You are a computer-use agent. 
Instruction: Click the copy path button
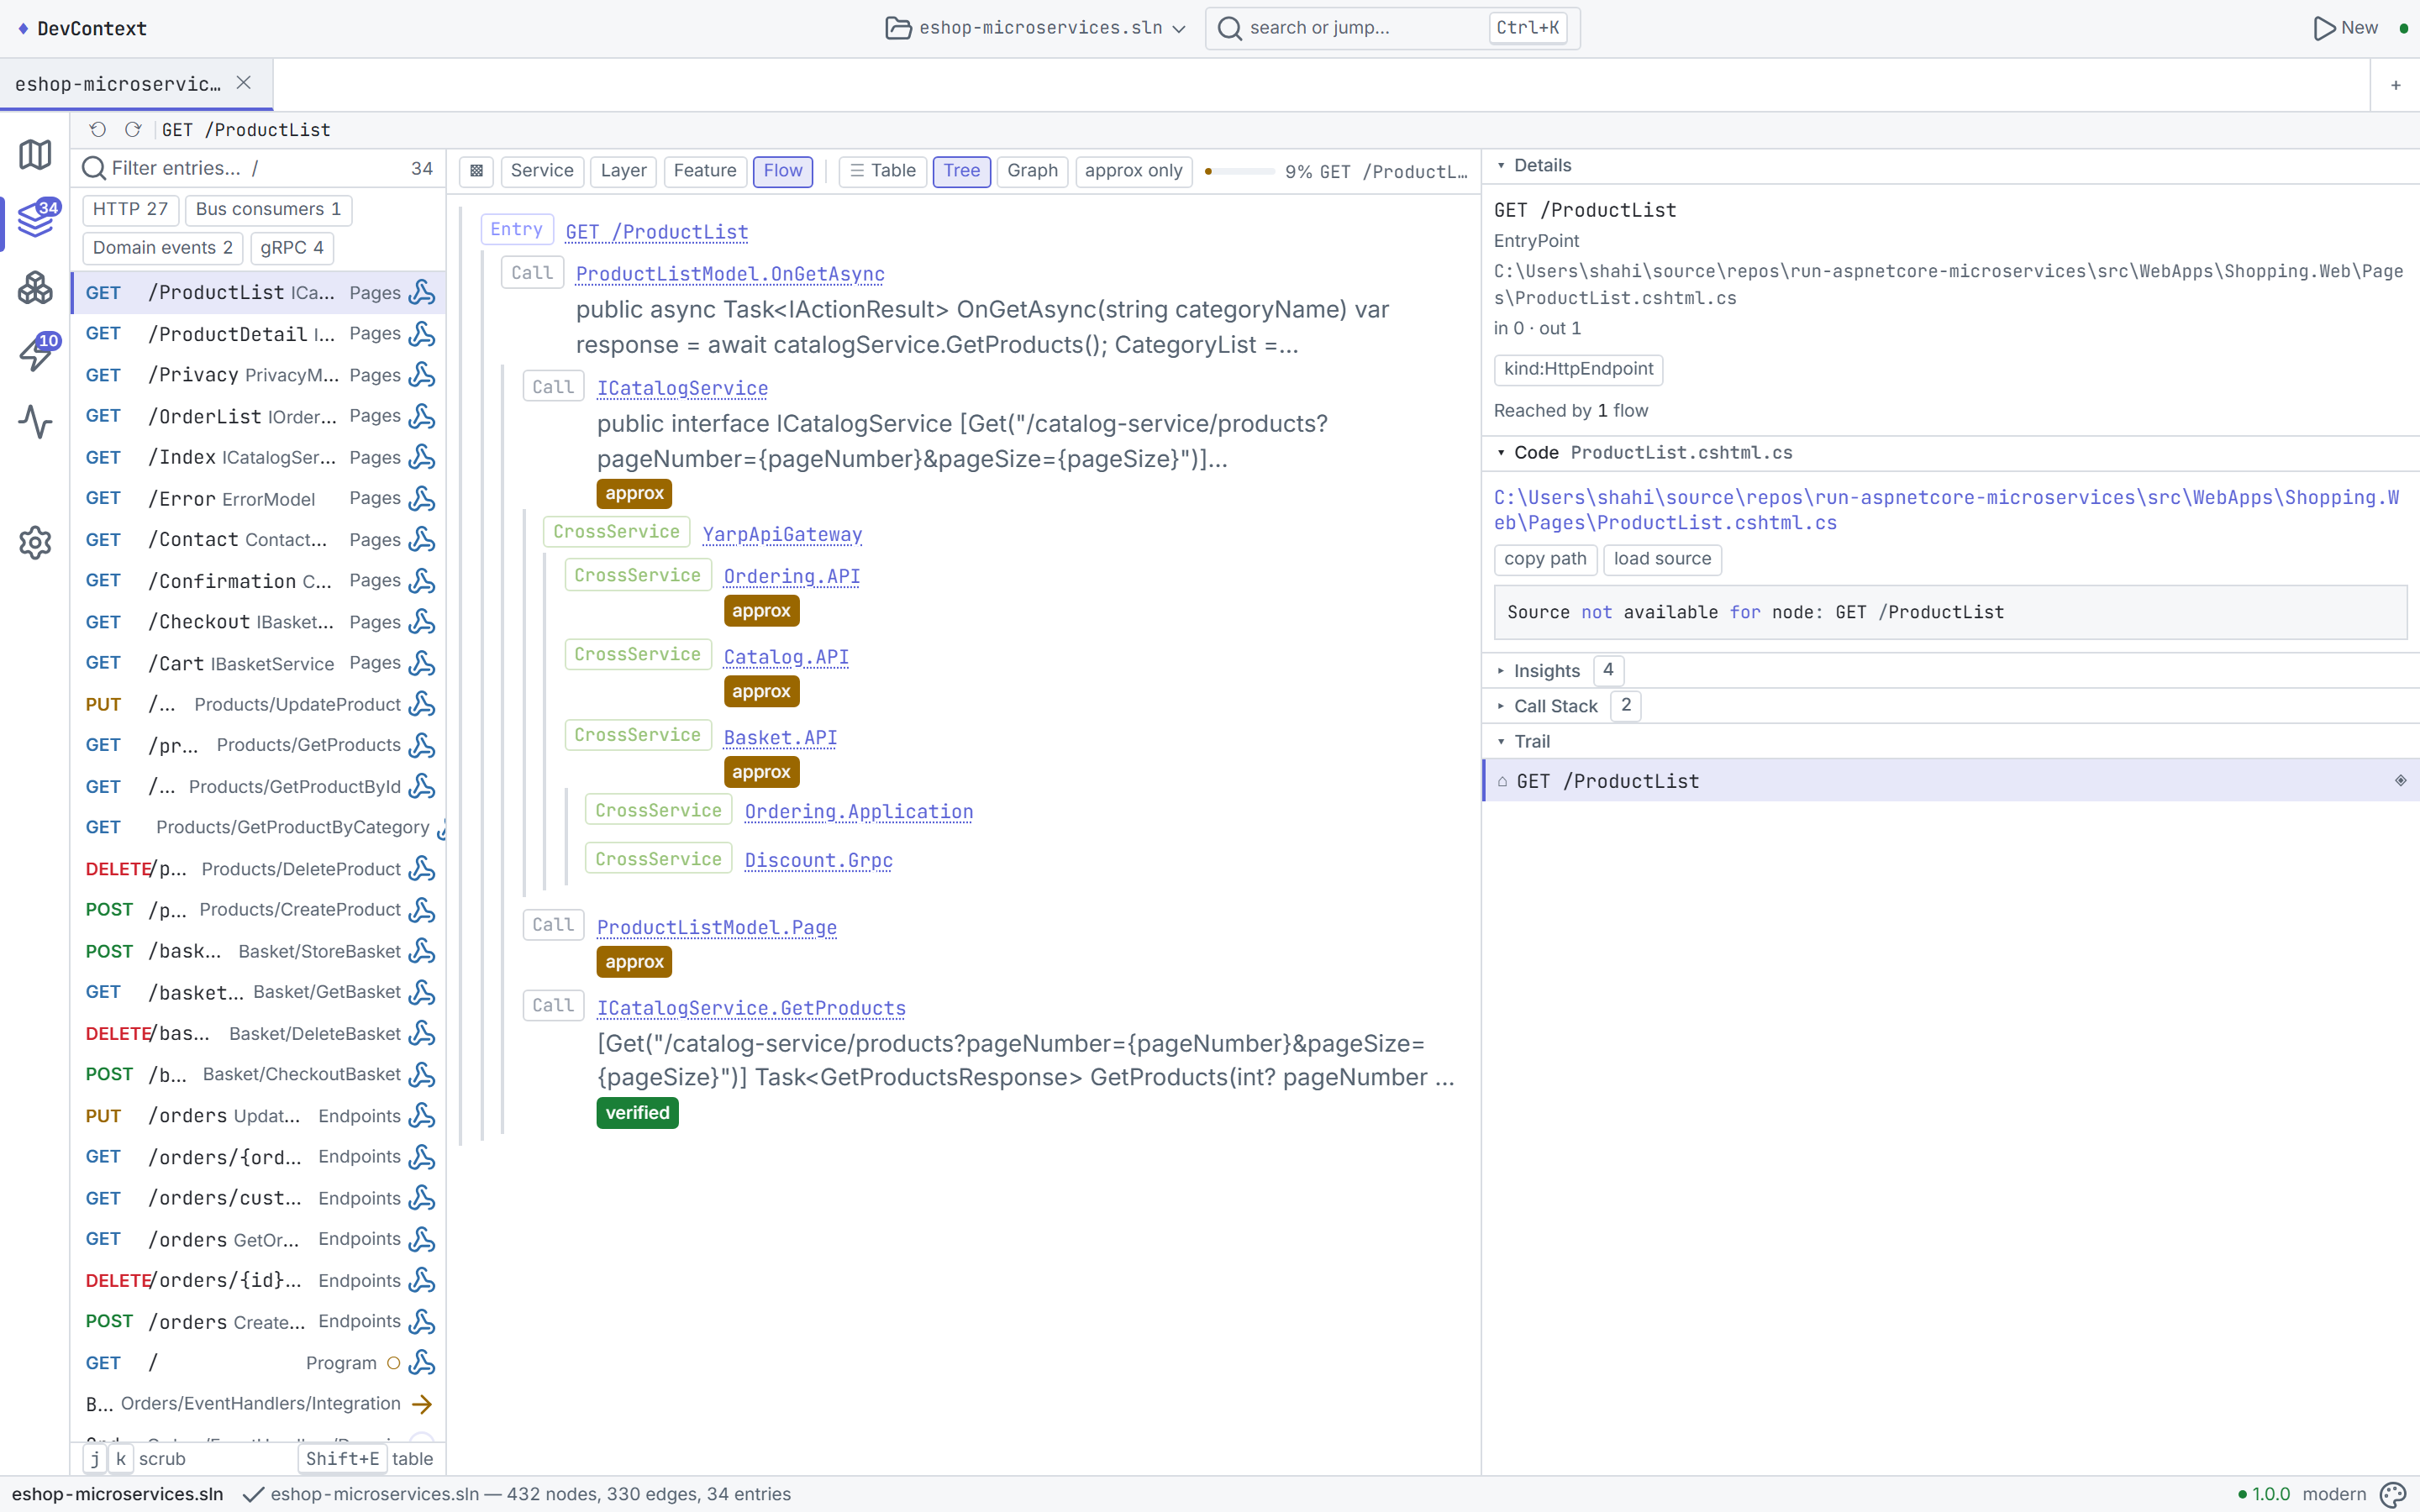pos(1545,559)
